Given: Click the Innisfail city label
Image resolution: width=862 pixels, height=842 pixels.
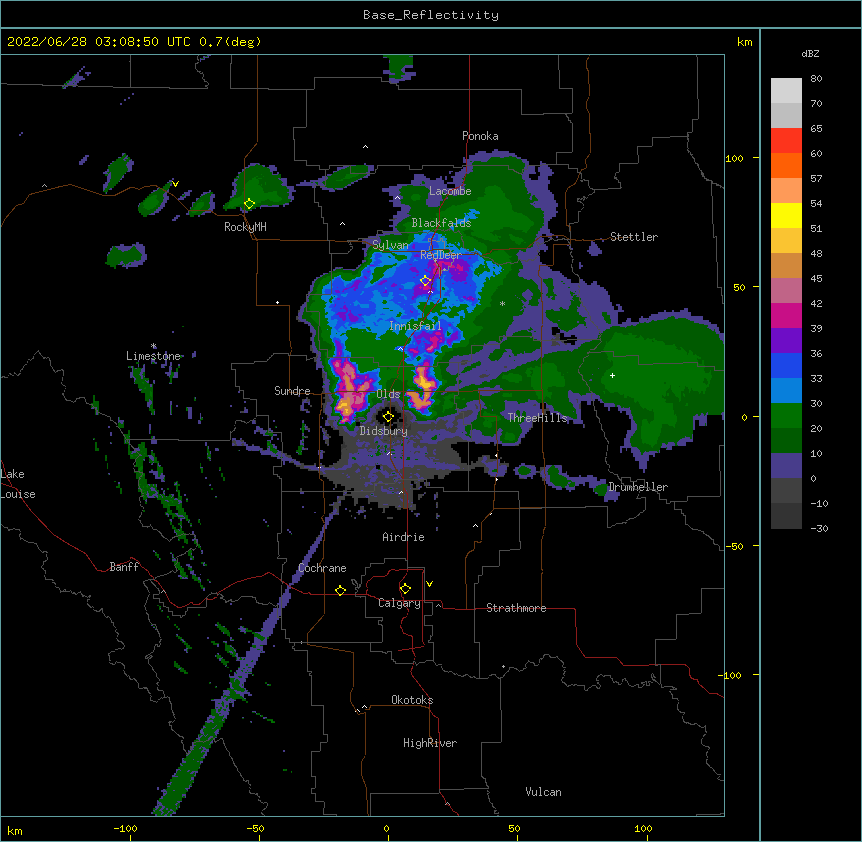Looking at the screenshot, I should [x=415, y=326].
